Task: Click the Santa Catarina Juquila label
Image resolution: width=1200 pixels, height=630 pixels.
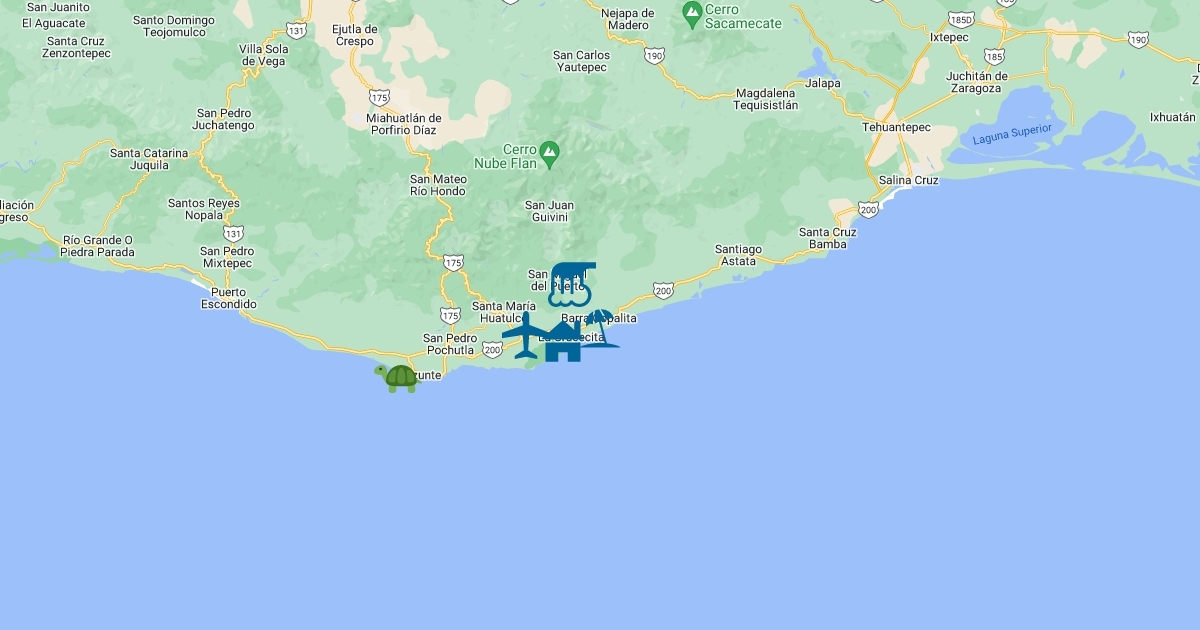Action: coord(149,159)
